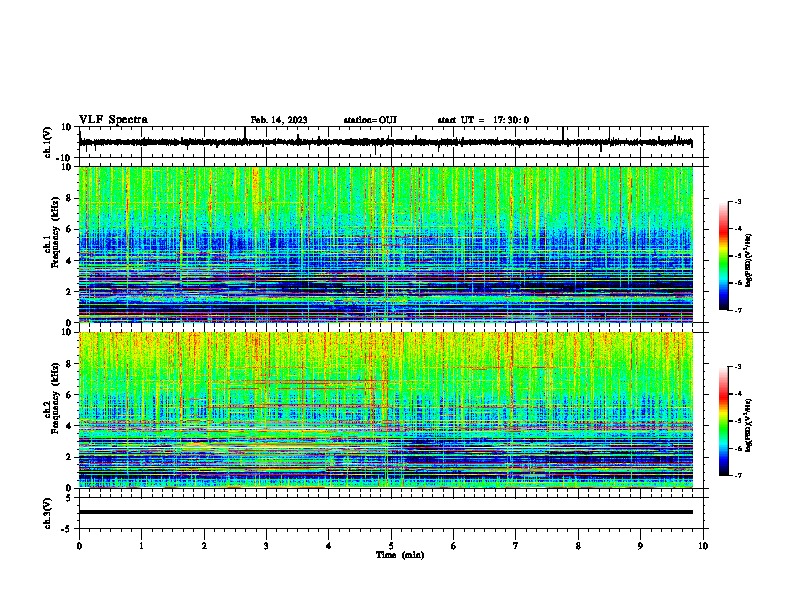Click inside the ch.1 spectrogram plot

(x=385, y=244)
